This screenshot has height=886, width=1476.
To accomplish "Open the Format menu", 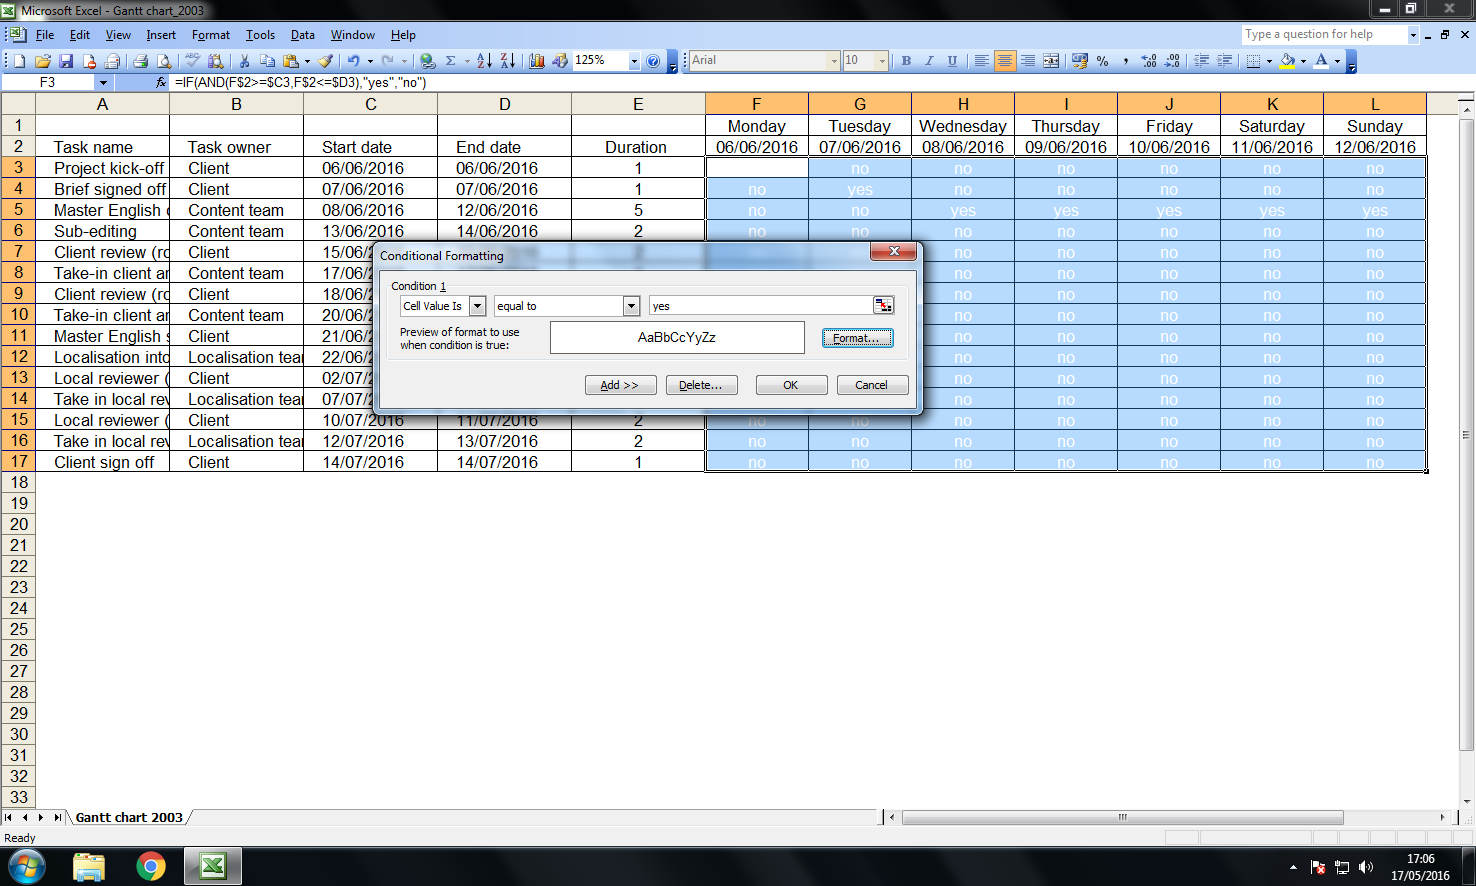I will [x=210, y=34].
